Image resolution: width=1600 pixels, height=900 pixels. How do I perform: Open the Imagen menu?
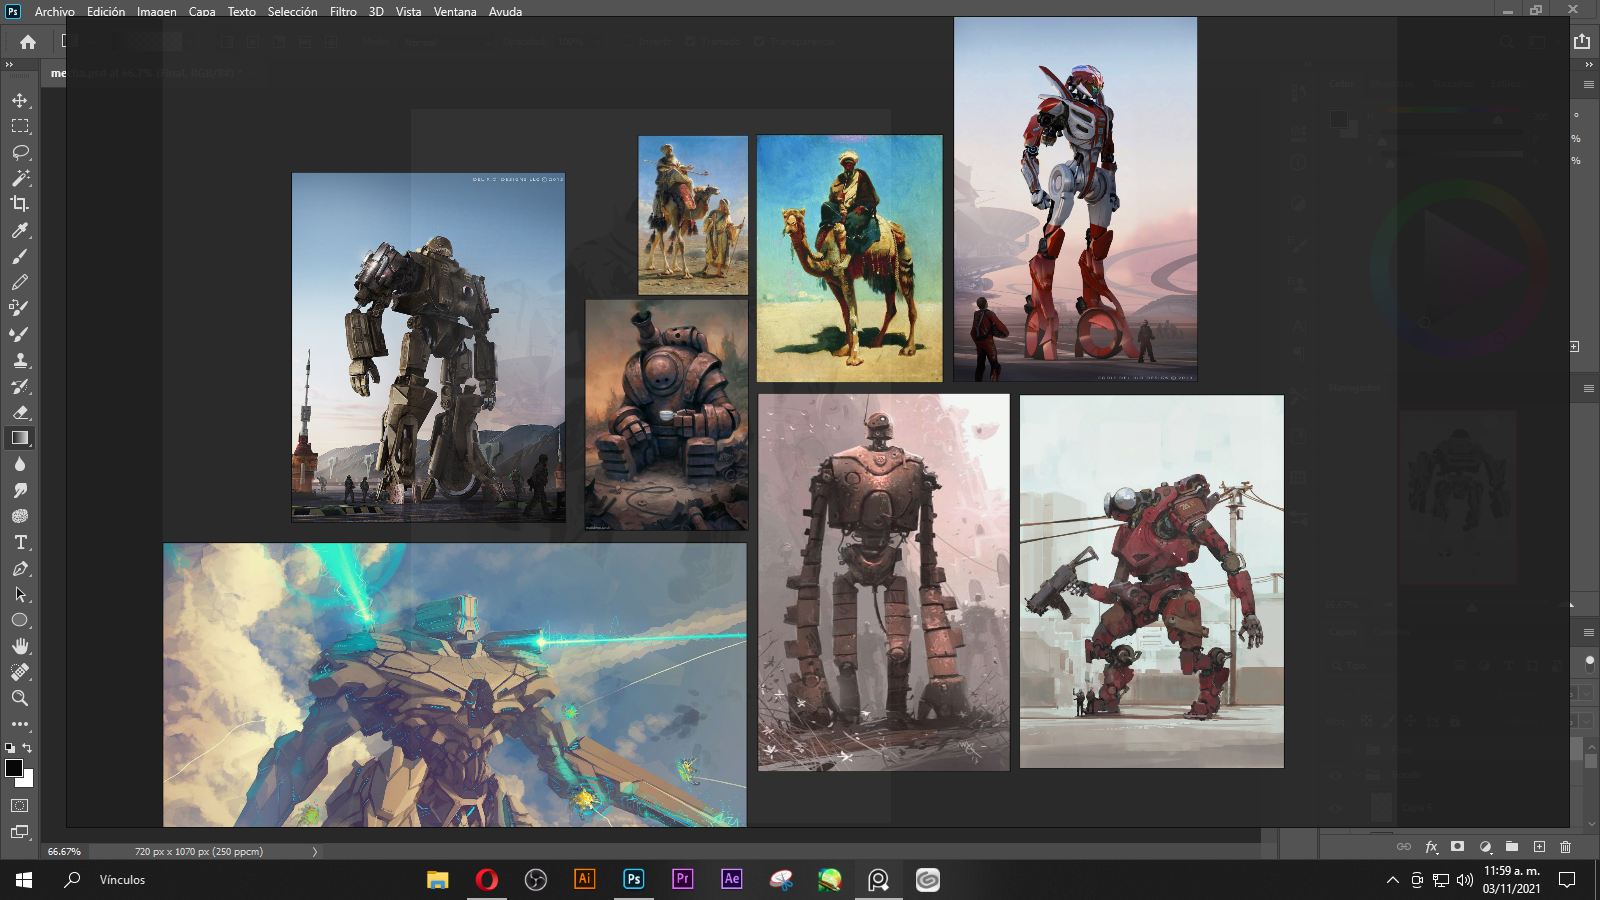tap(157, 12)
